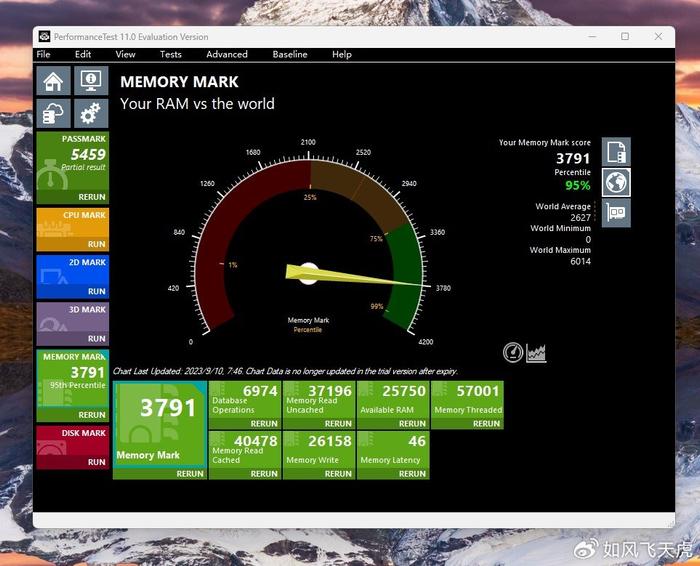Select the large Memory Mark 3791 tile

pos(160,424)
